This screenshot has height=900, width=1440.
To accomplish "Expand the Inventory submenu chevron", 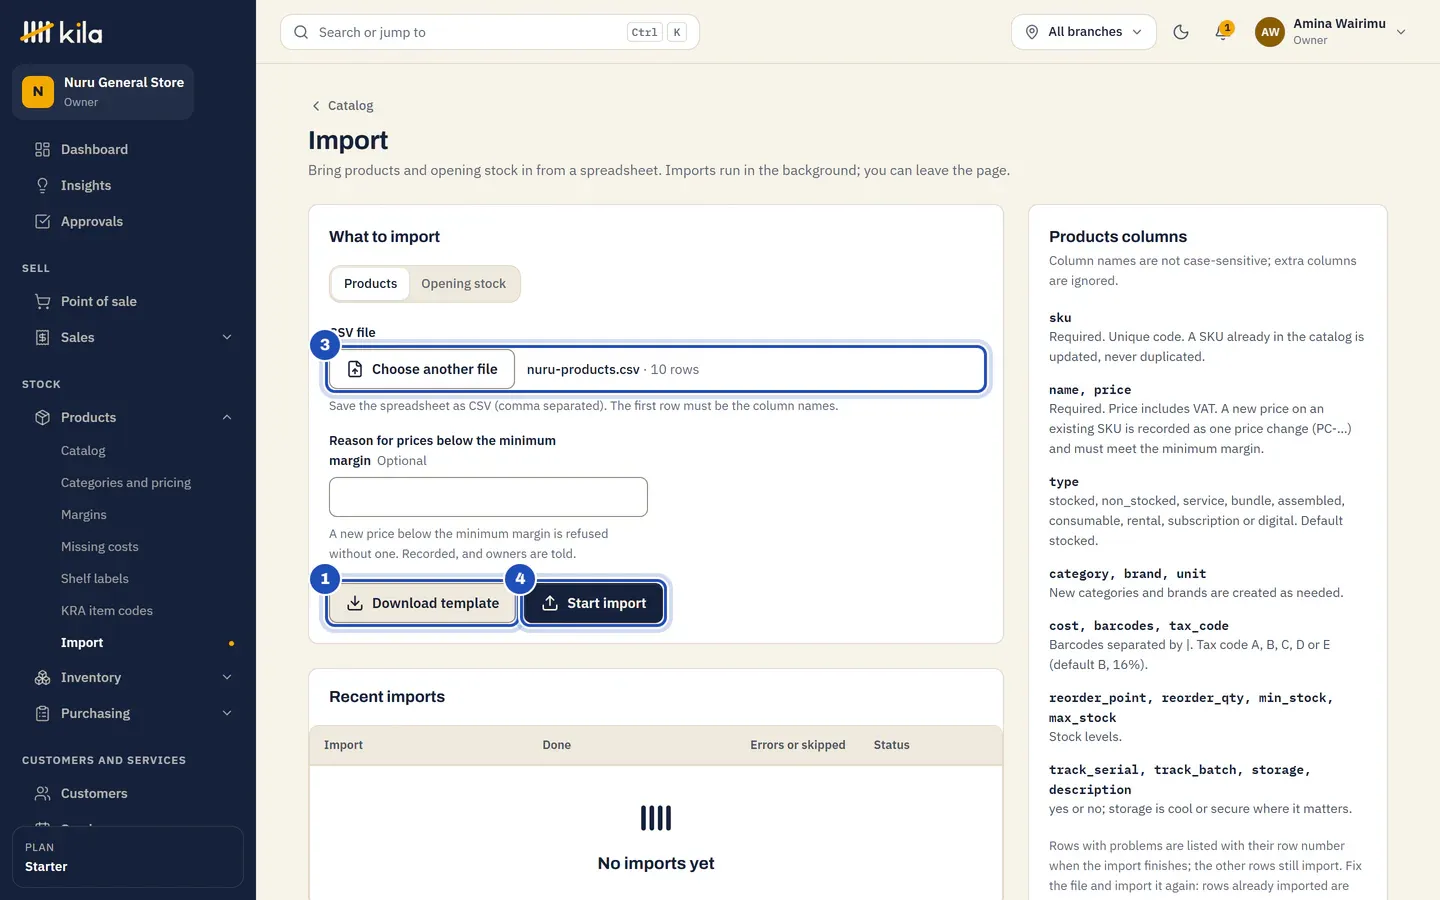I will click(x=227, y=678).
